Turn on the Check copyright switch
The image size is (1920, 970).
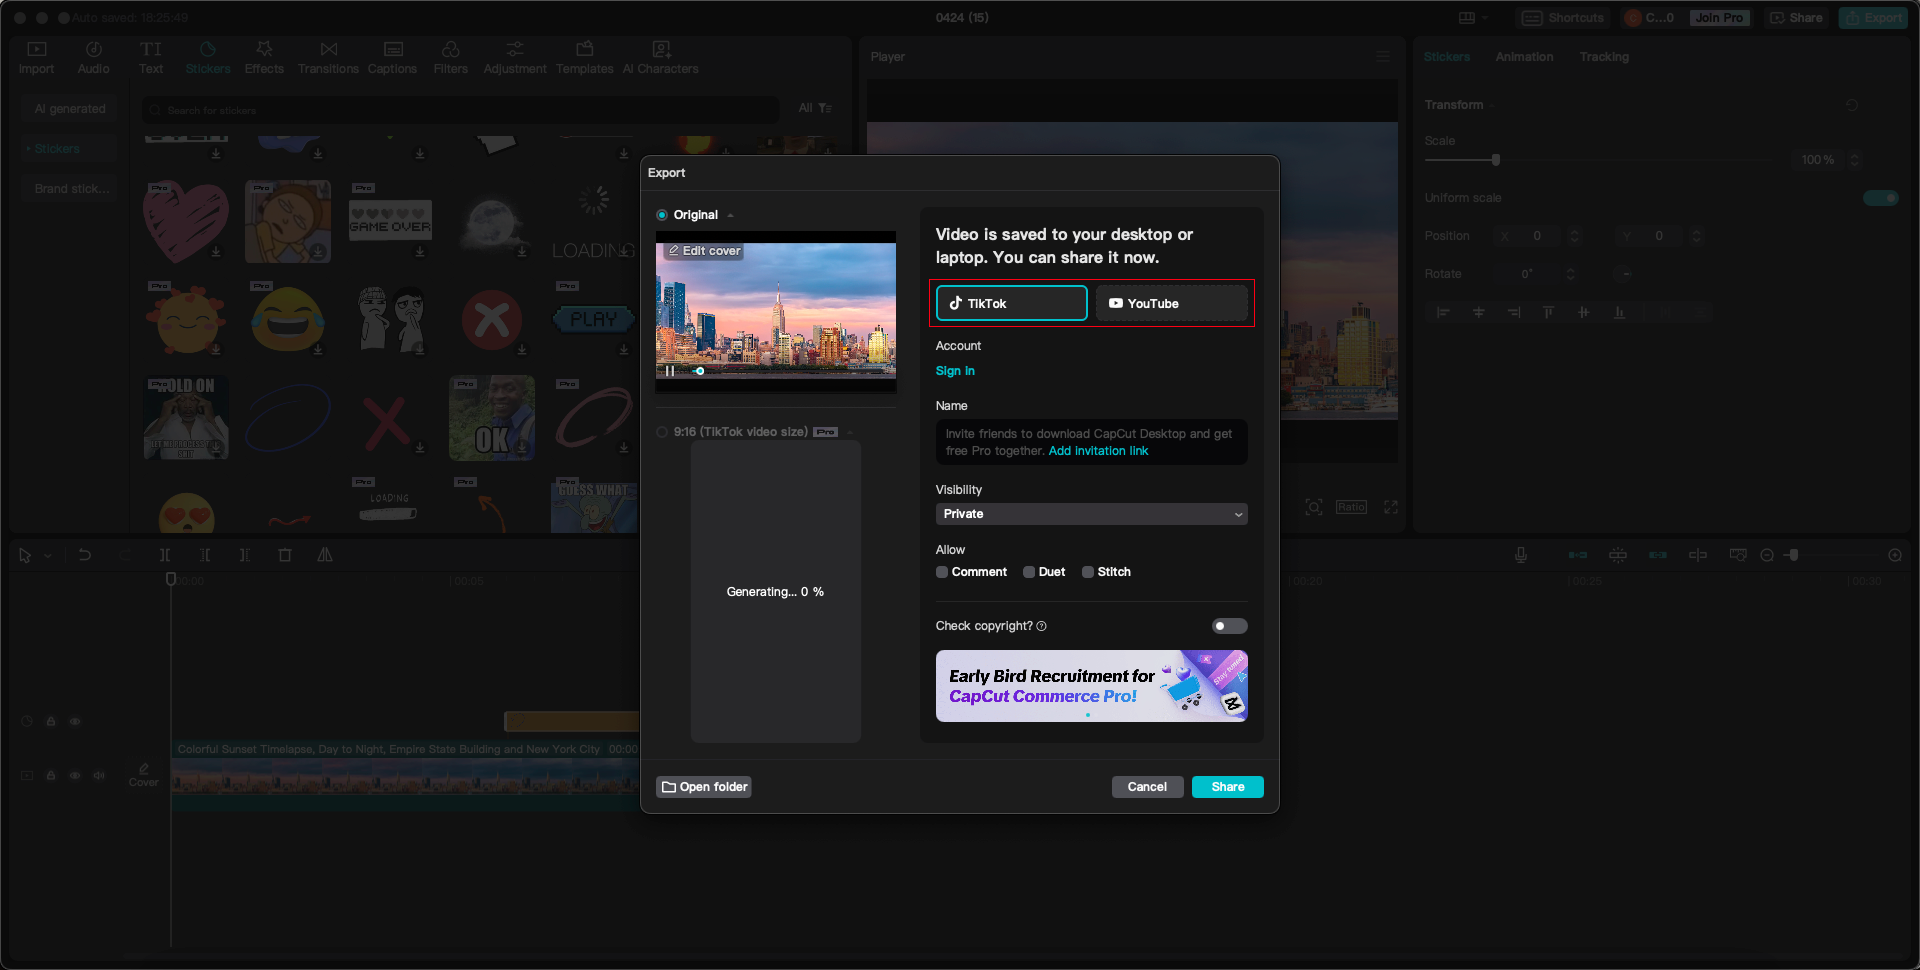click(x=1230, y=626)
